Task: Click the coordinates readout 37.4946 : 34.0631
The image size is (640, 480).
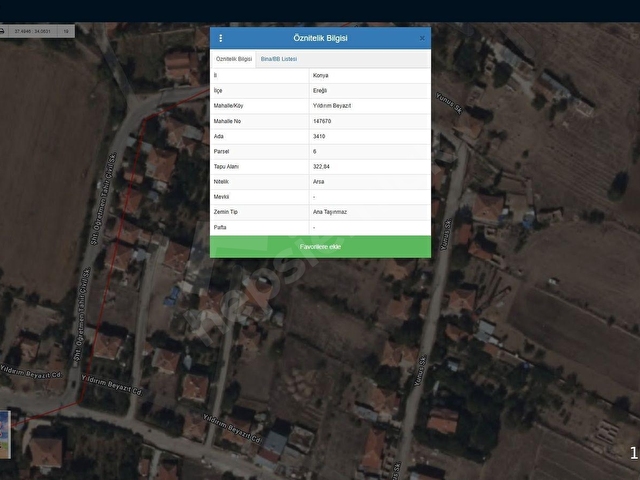Action: point(33,31)
